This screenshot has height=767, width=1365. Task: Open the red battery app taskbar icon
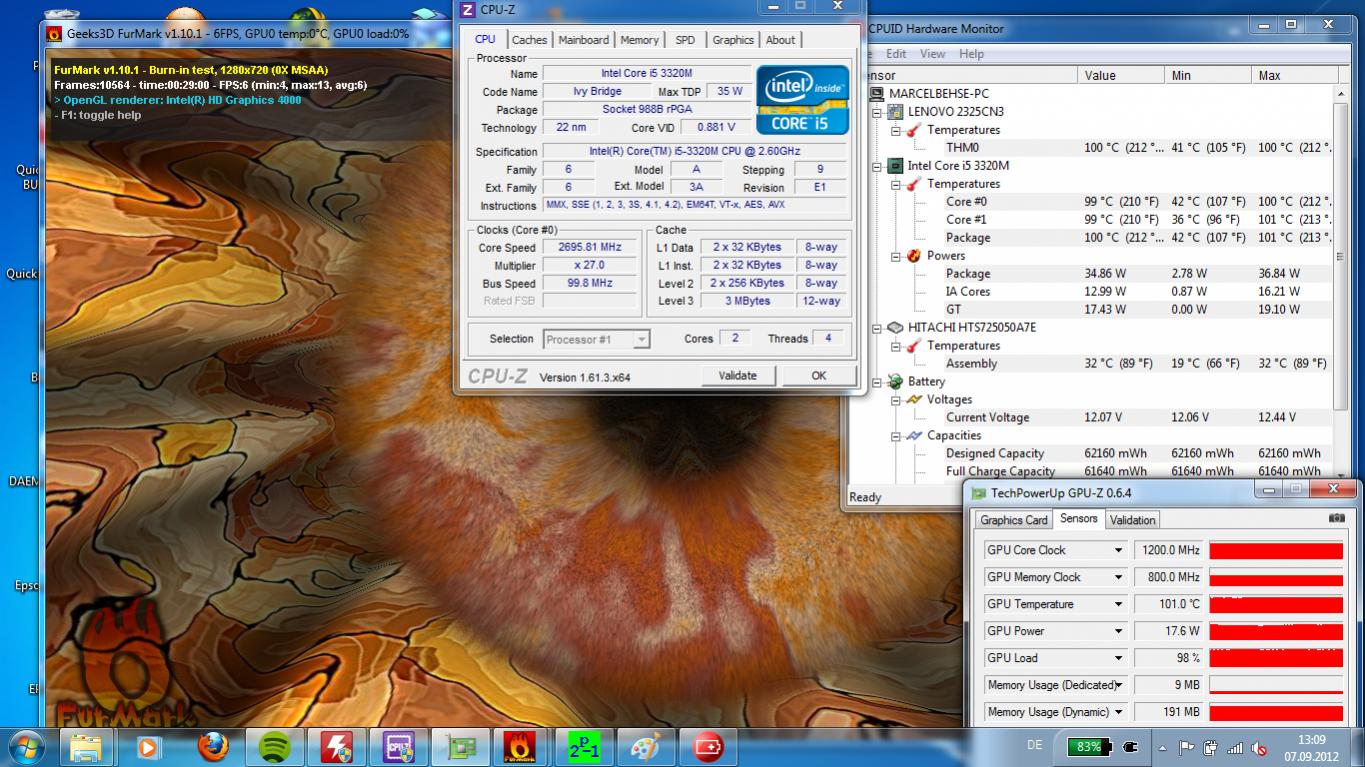click(708, 747)
